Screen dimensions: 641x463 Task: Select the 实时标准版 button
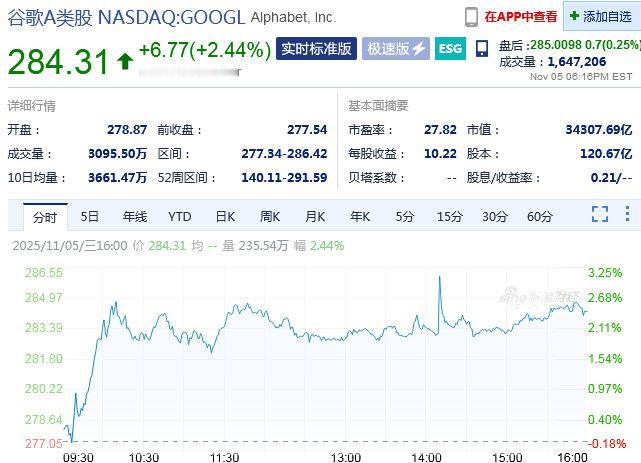pos(316,49)
